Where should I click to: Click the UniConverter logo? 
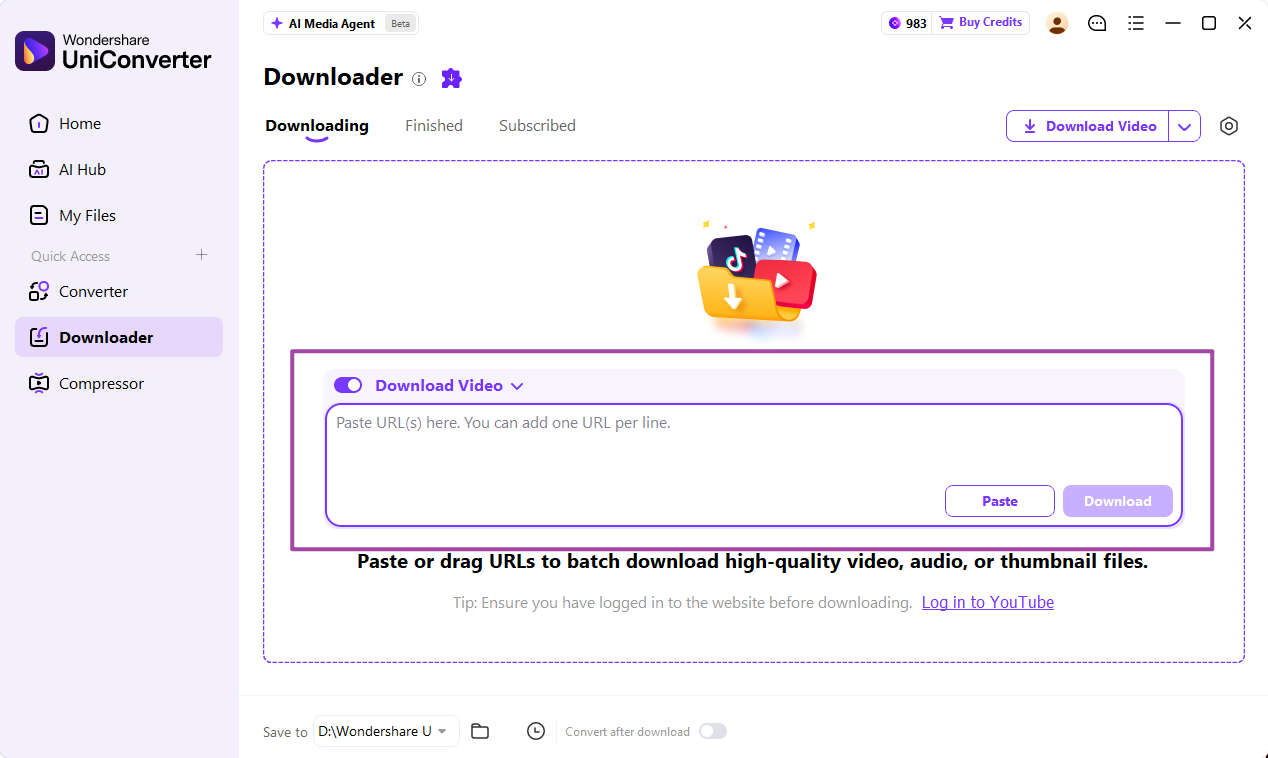pos(113,52)
